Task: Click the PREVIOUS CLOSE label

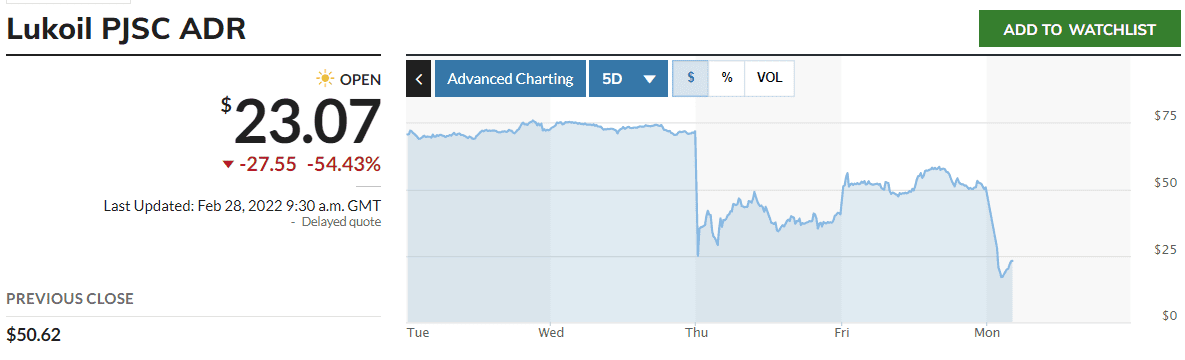Action: (70, 299)
